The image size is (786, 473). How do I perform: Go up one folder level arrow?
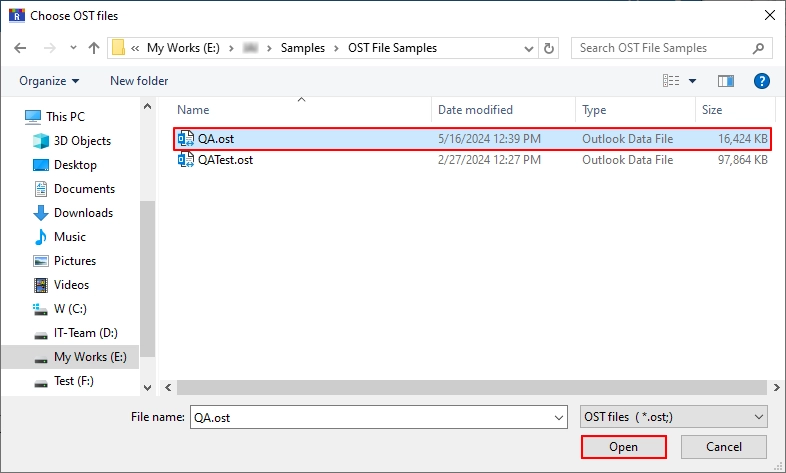pyautogui.click(x=94, y=48)
